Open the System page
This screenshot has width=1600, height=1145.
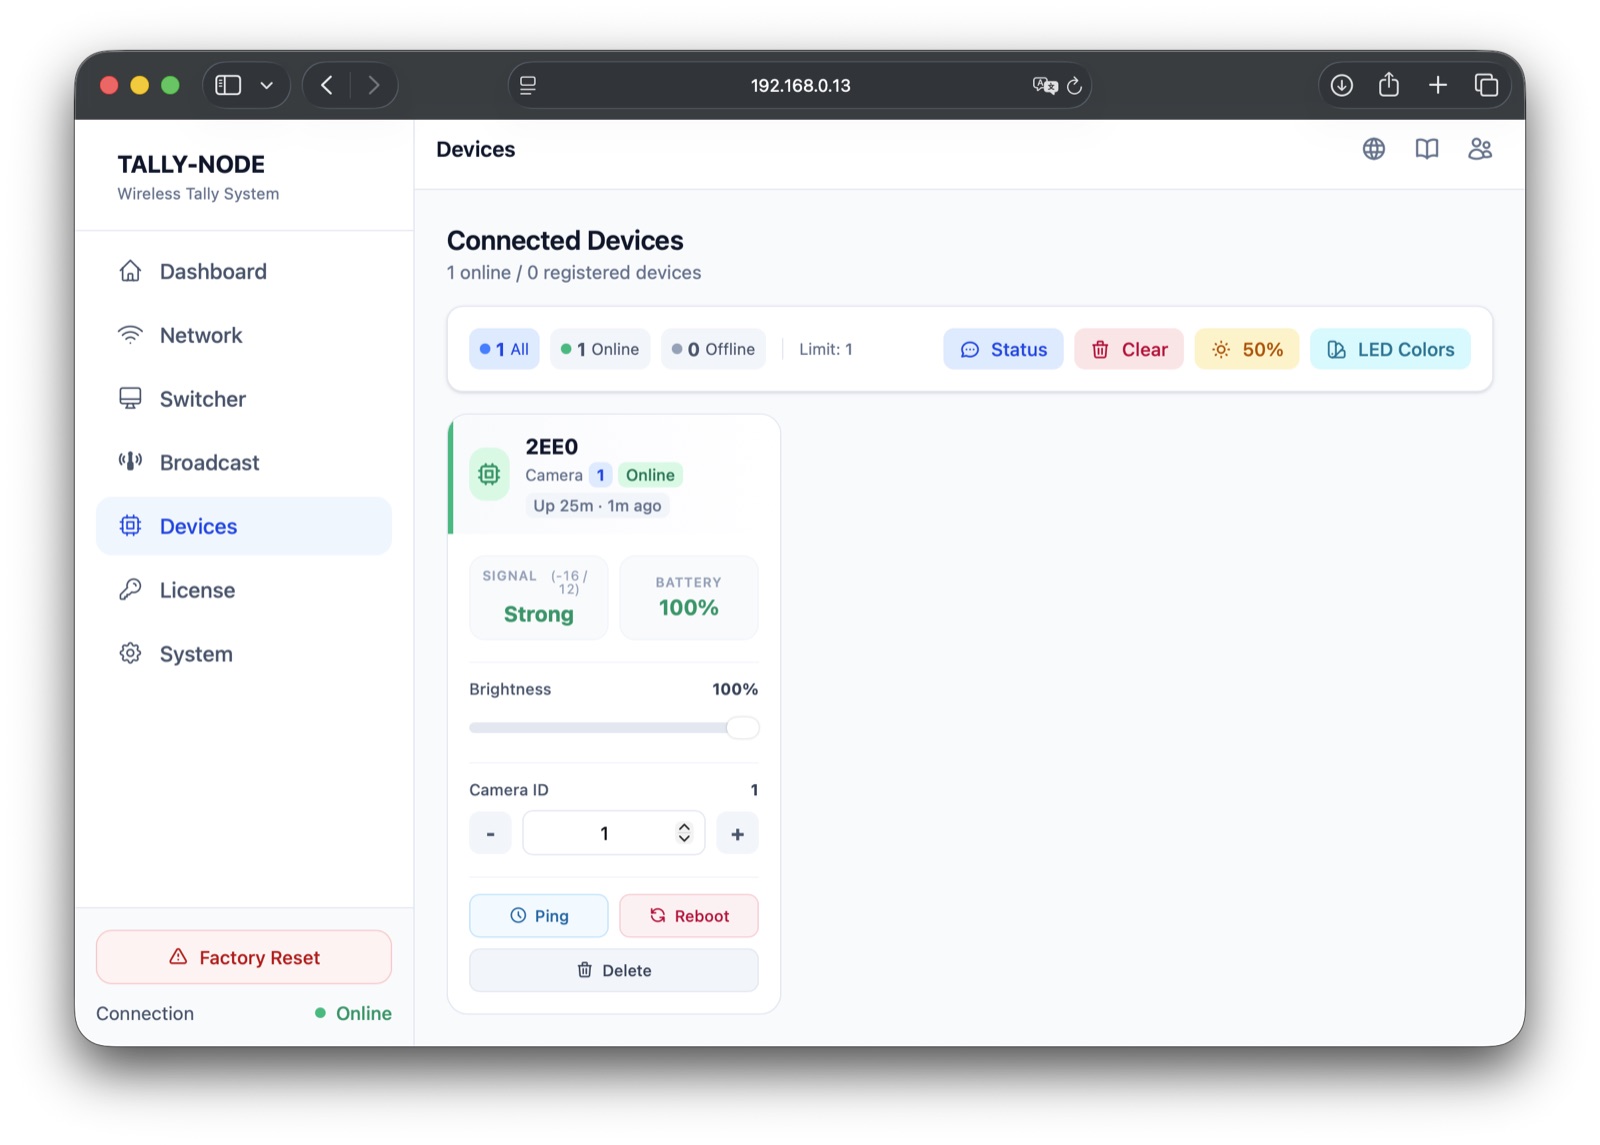(244, 654)
